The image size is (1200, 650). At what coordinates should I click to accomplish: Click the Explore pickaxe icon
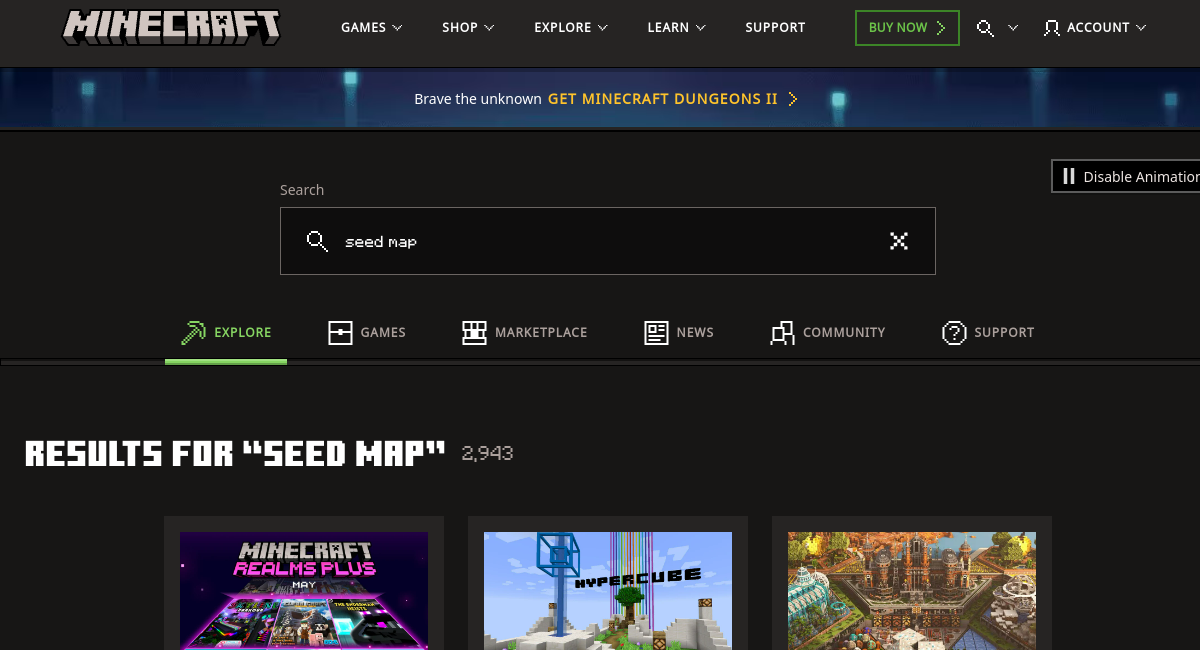(x=193, y=332)
